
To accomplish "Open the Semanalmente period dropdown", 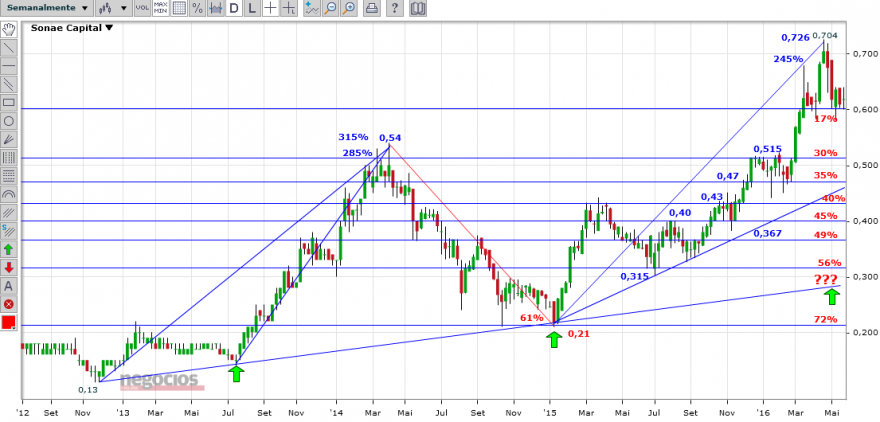I will tap(46, 8).
